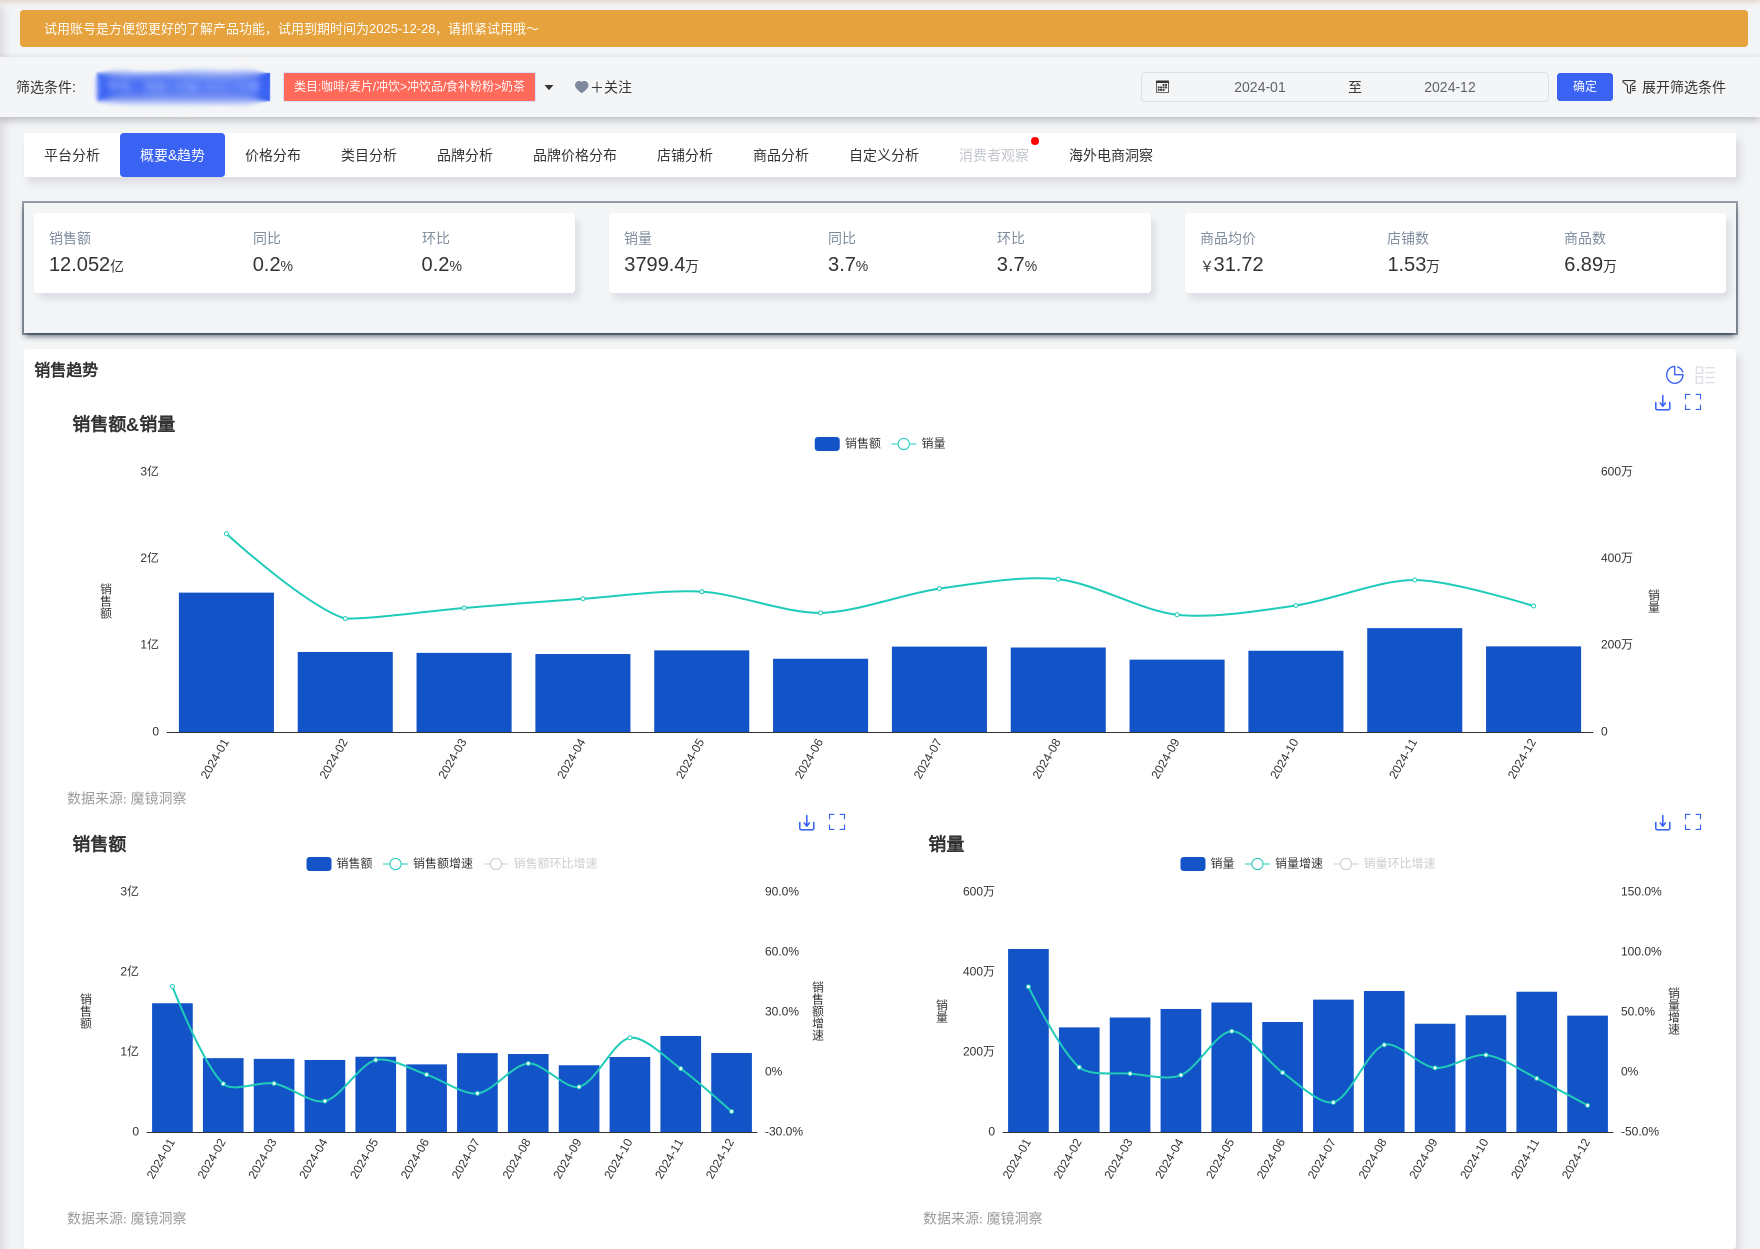
Task: Click 数据来源: 魔镜洞察 under the 销量 chart
Action: [x=982, y=1218]
